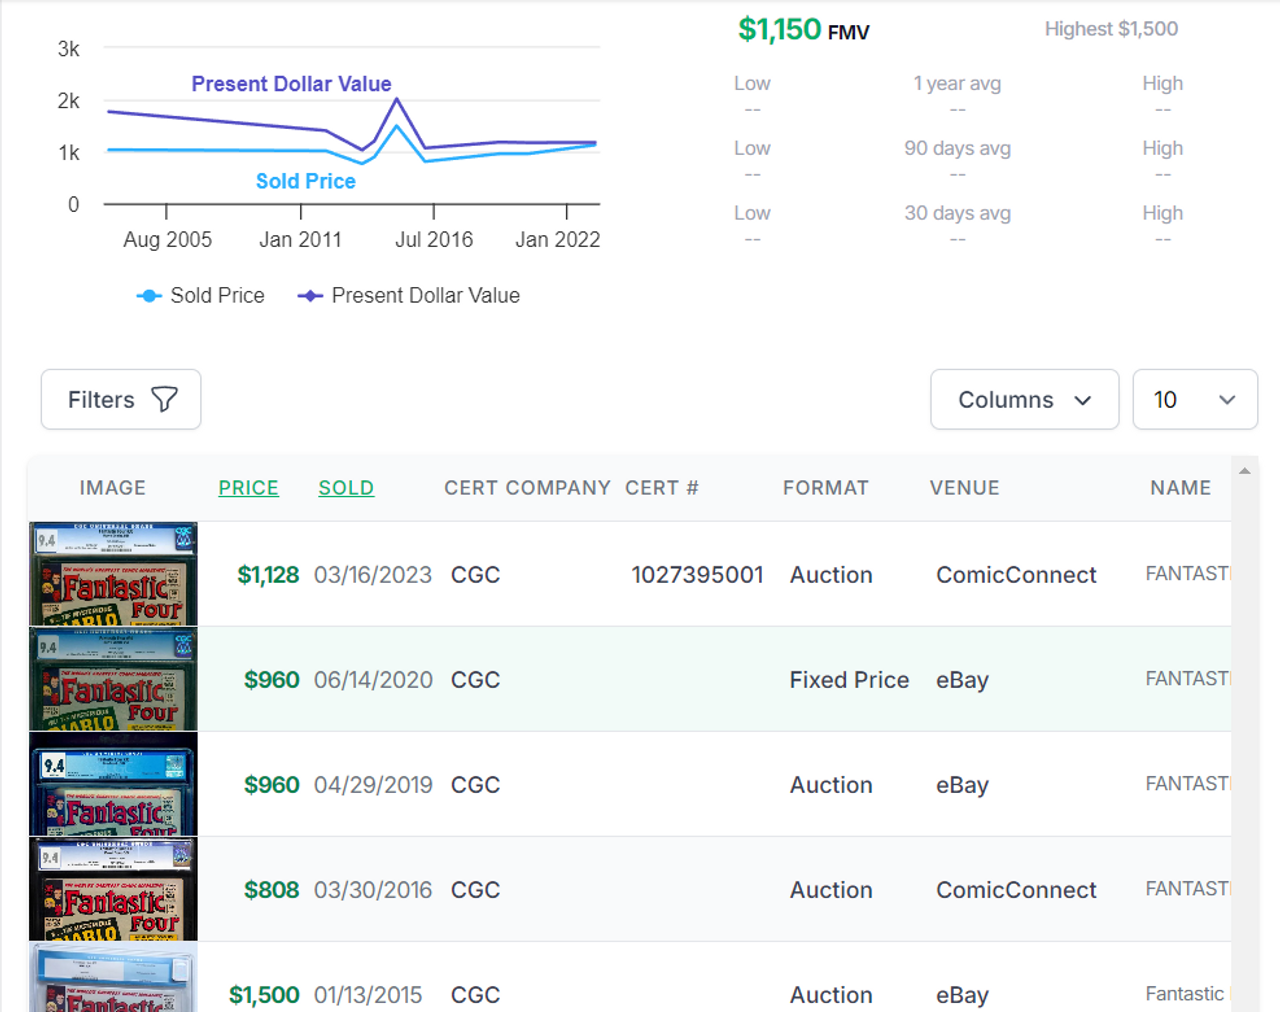This screenshot has width=1280, height=1012.
Task: Click ComicConnect venue in the 03/16/2023 row
Action: point(1016,575)
